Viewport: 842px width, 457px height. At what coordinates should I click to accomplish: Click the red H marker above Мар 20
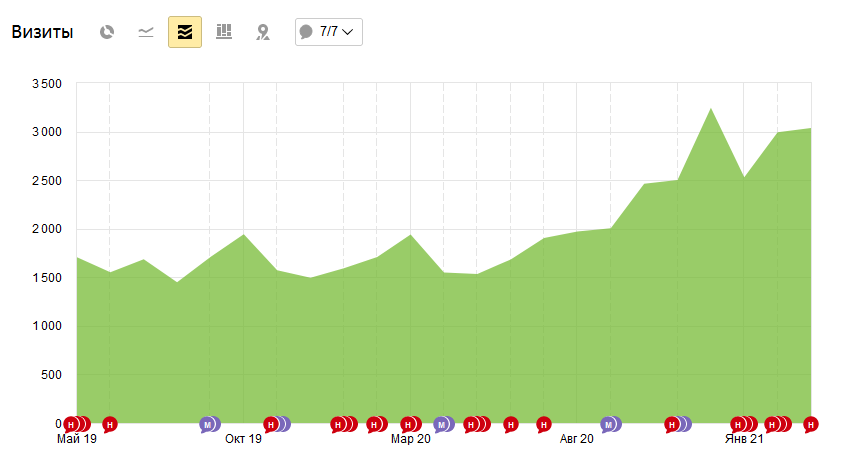[407, 424]
